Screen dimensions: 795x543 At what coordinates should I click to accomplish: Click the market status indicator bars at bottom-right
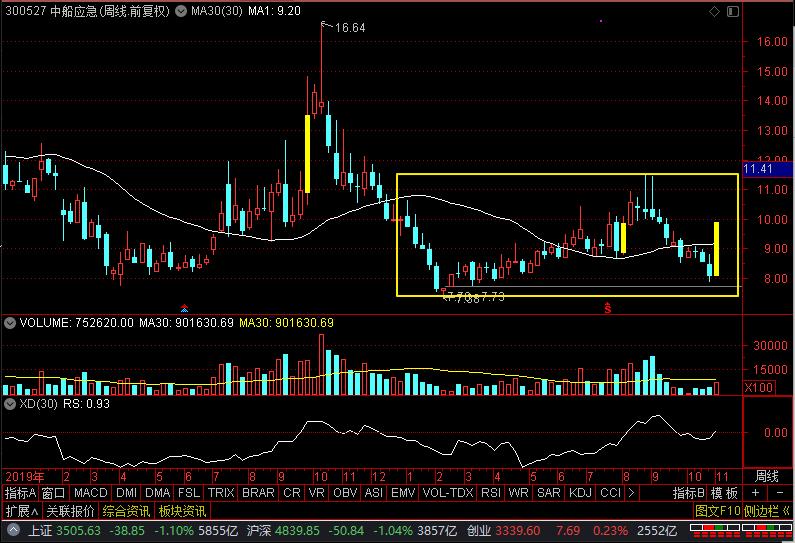tap(777, 529)
